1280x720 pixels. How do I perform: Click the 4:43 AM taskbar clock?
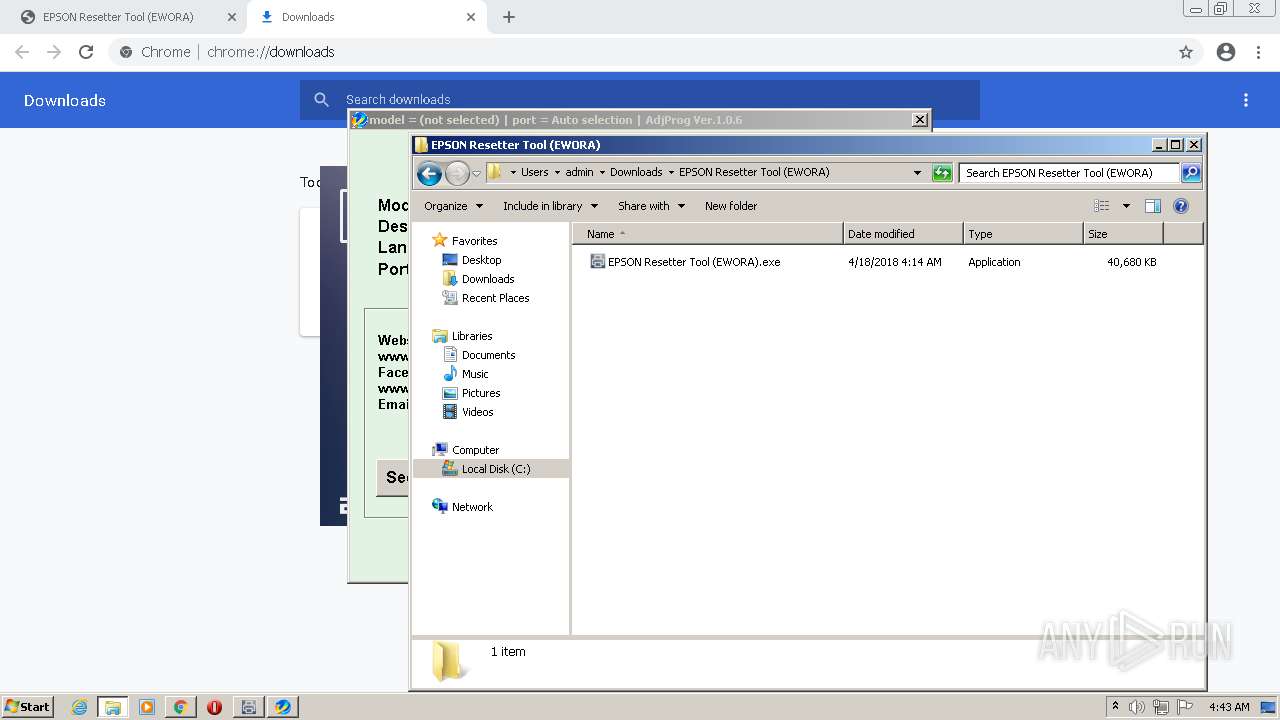point(1229,707)
